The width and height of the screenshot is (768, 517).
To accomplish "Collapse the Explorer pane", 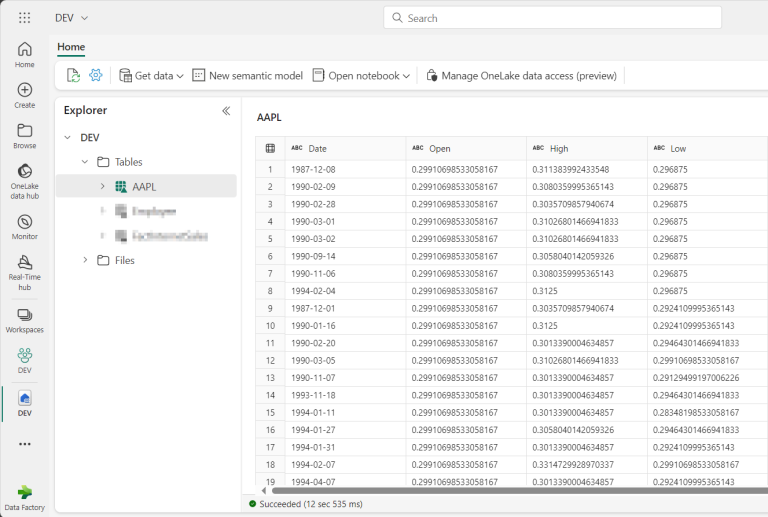I will click(226, 111).
